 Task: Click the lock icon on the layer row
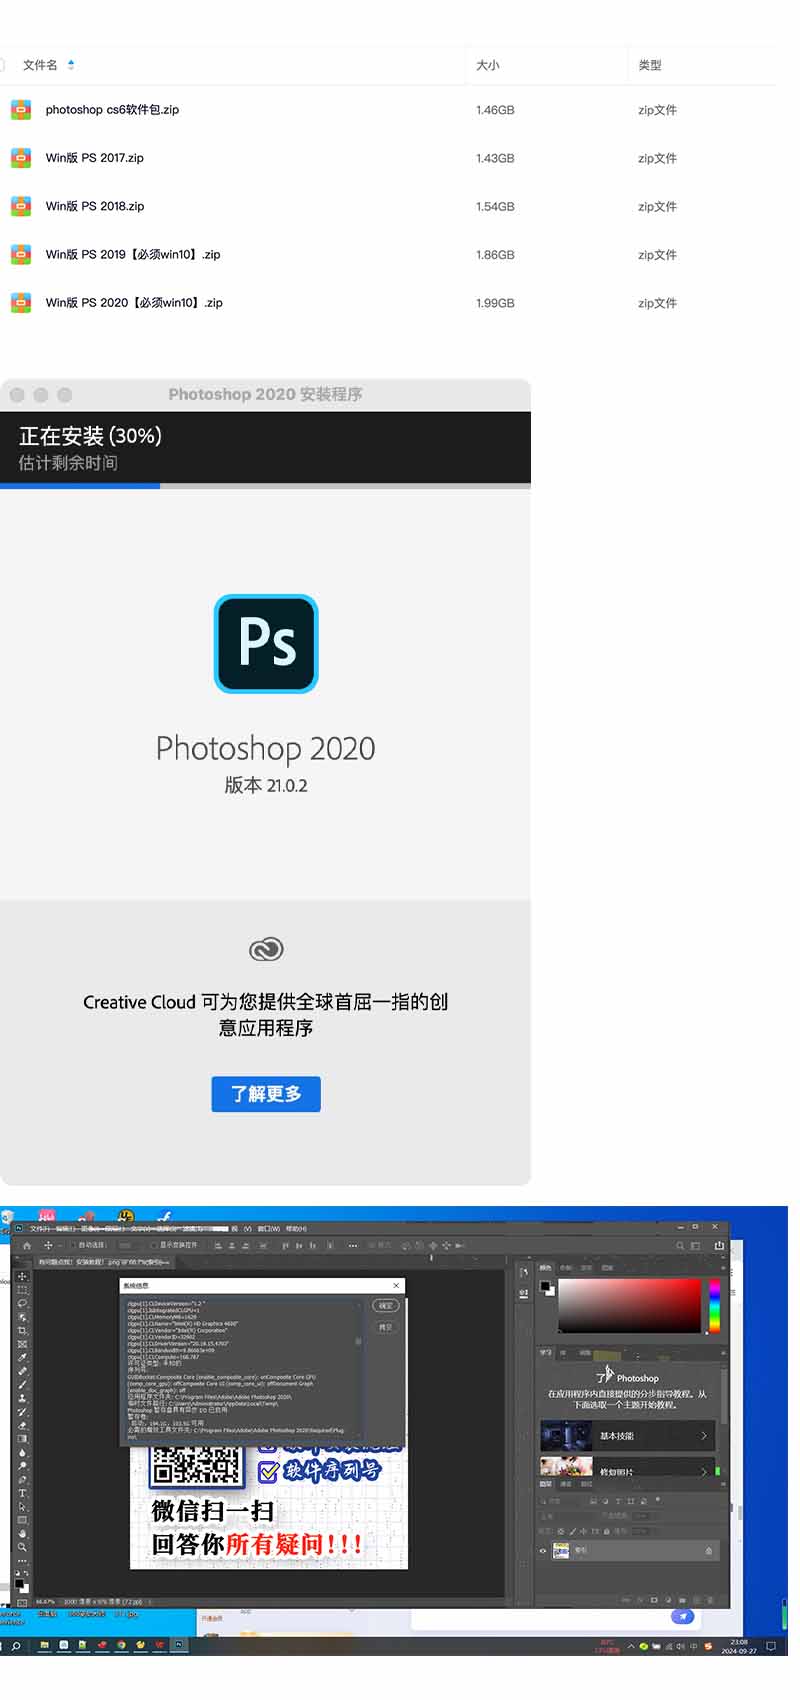(708, 1550)
